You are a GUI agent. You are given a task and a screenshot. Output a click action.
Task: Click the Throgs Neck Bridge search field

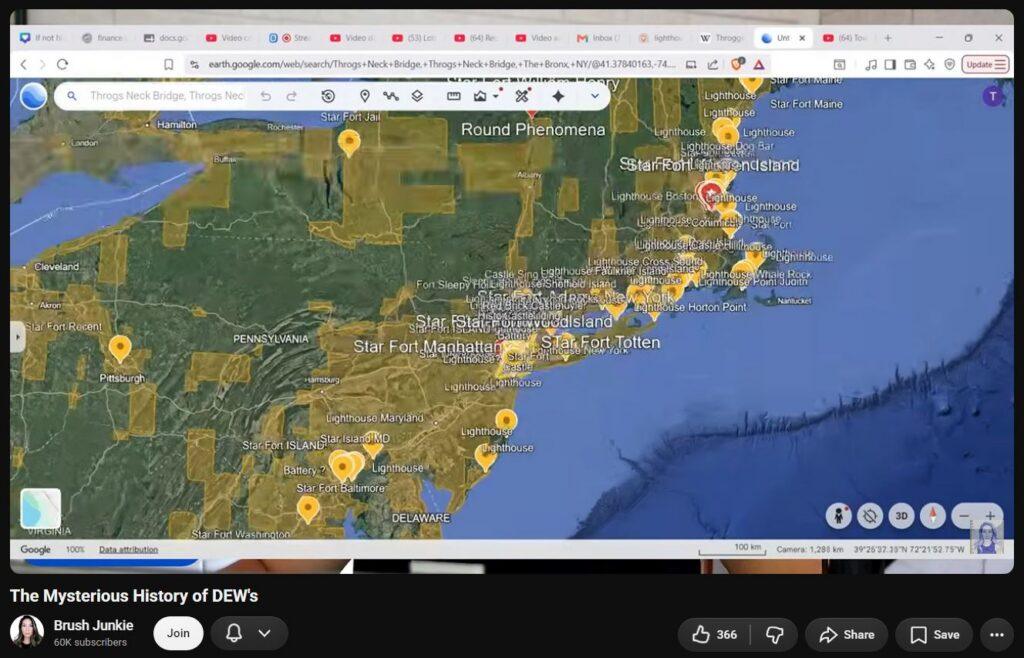(167, 96)
